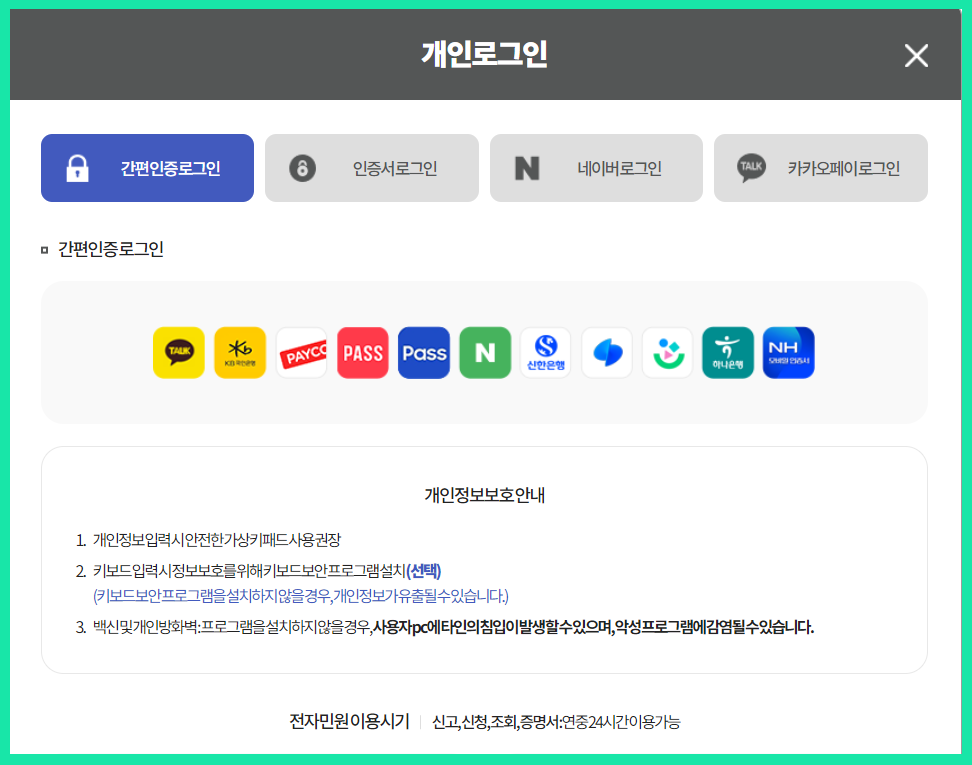The width and height of the screenshot is (972, 765).
Task: Switch to the 간편인증로그인 tab
Action: [148, 168]
